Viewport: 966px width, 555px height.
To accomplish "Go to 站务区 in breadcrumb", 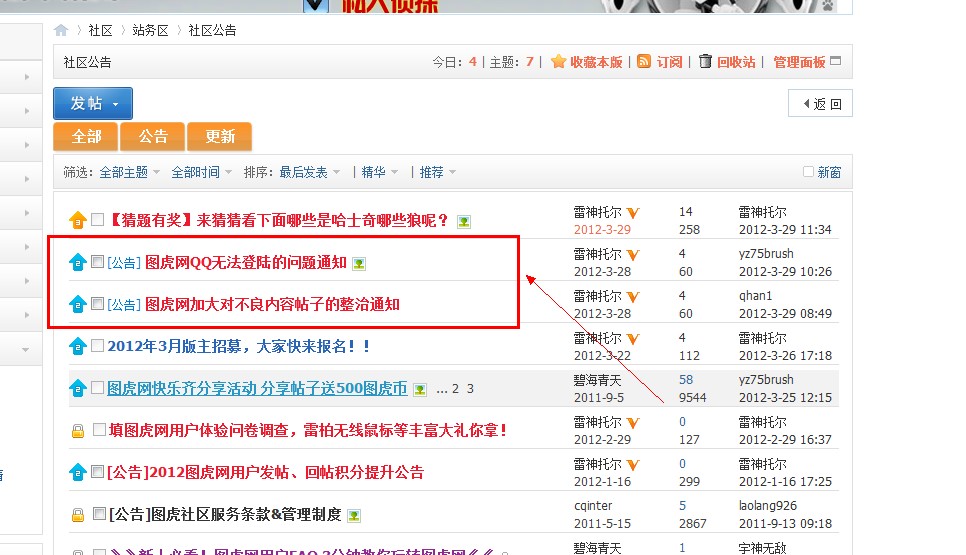I will (150, 30).
